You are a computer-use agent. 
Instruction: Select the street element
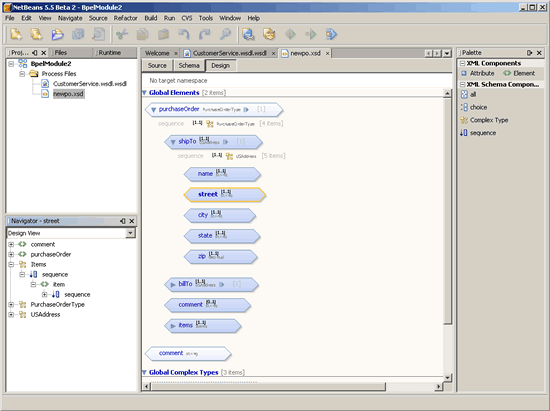[x=224, y=195]
